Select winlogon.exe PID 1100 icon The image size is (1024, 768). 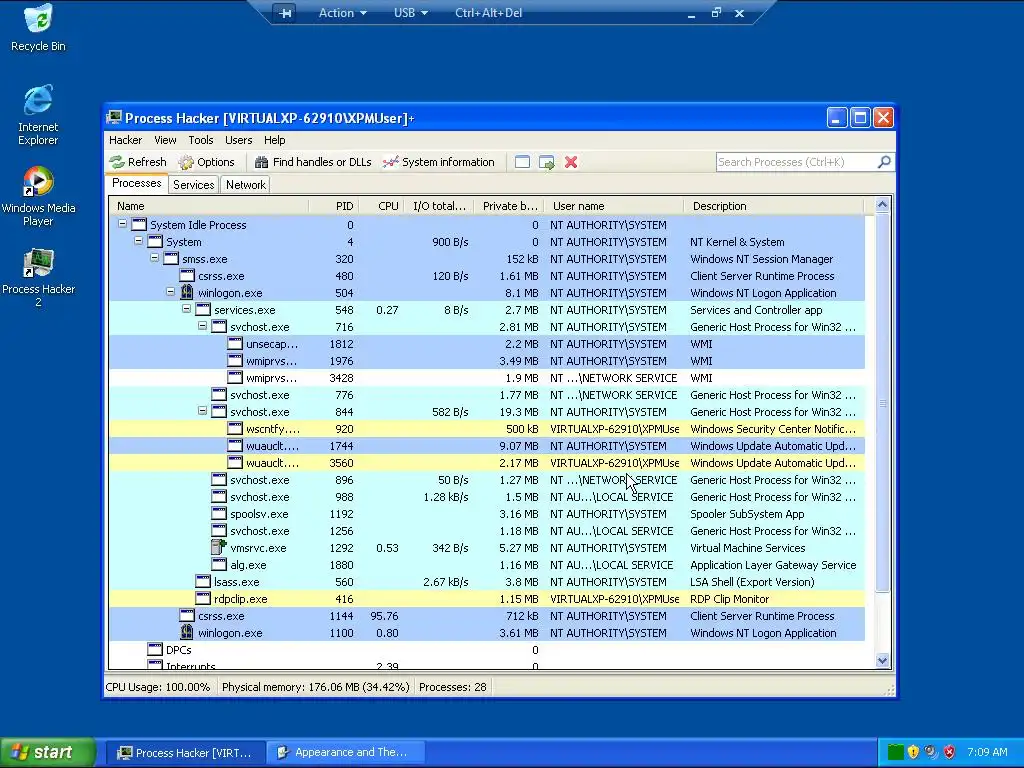[x=187, y=632]
